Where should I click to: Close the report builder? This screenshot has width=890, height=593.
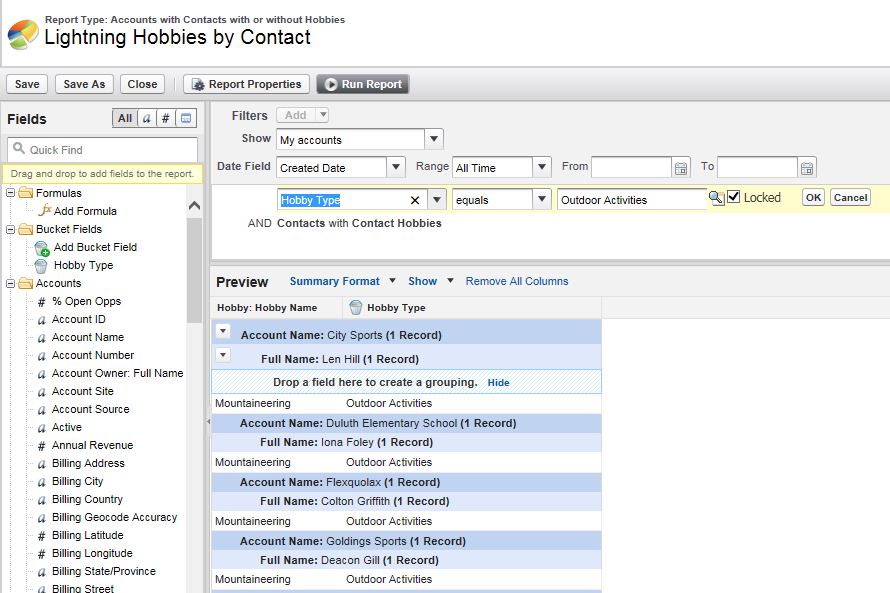(142, 84)
